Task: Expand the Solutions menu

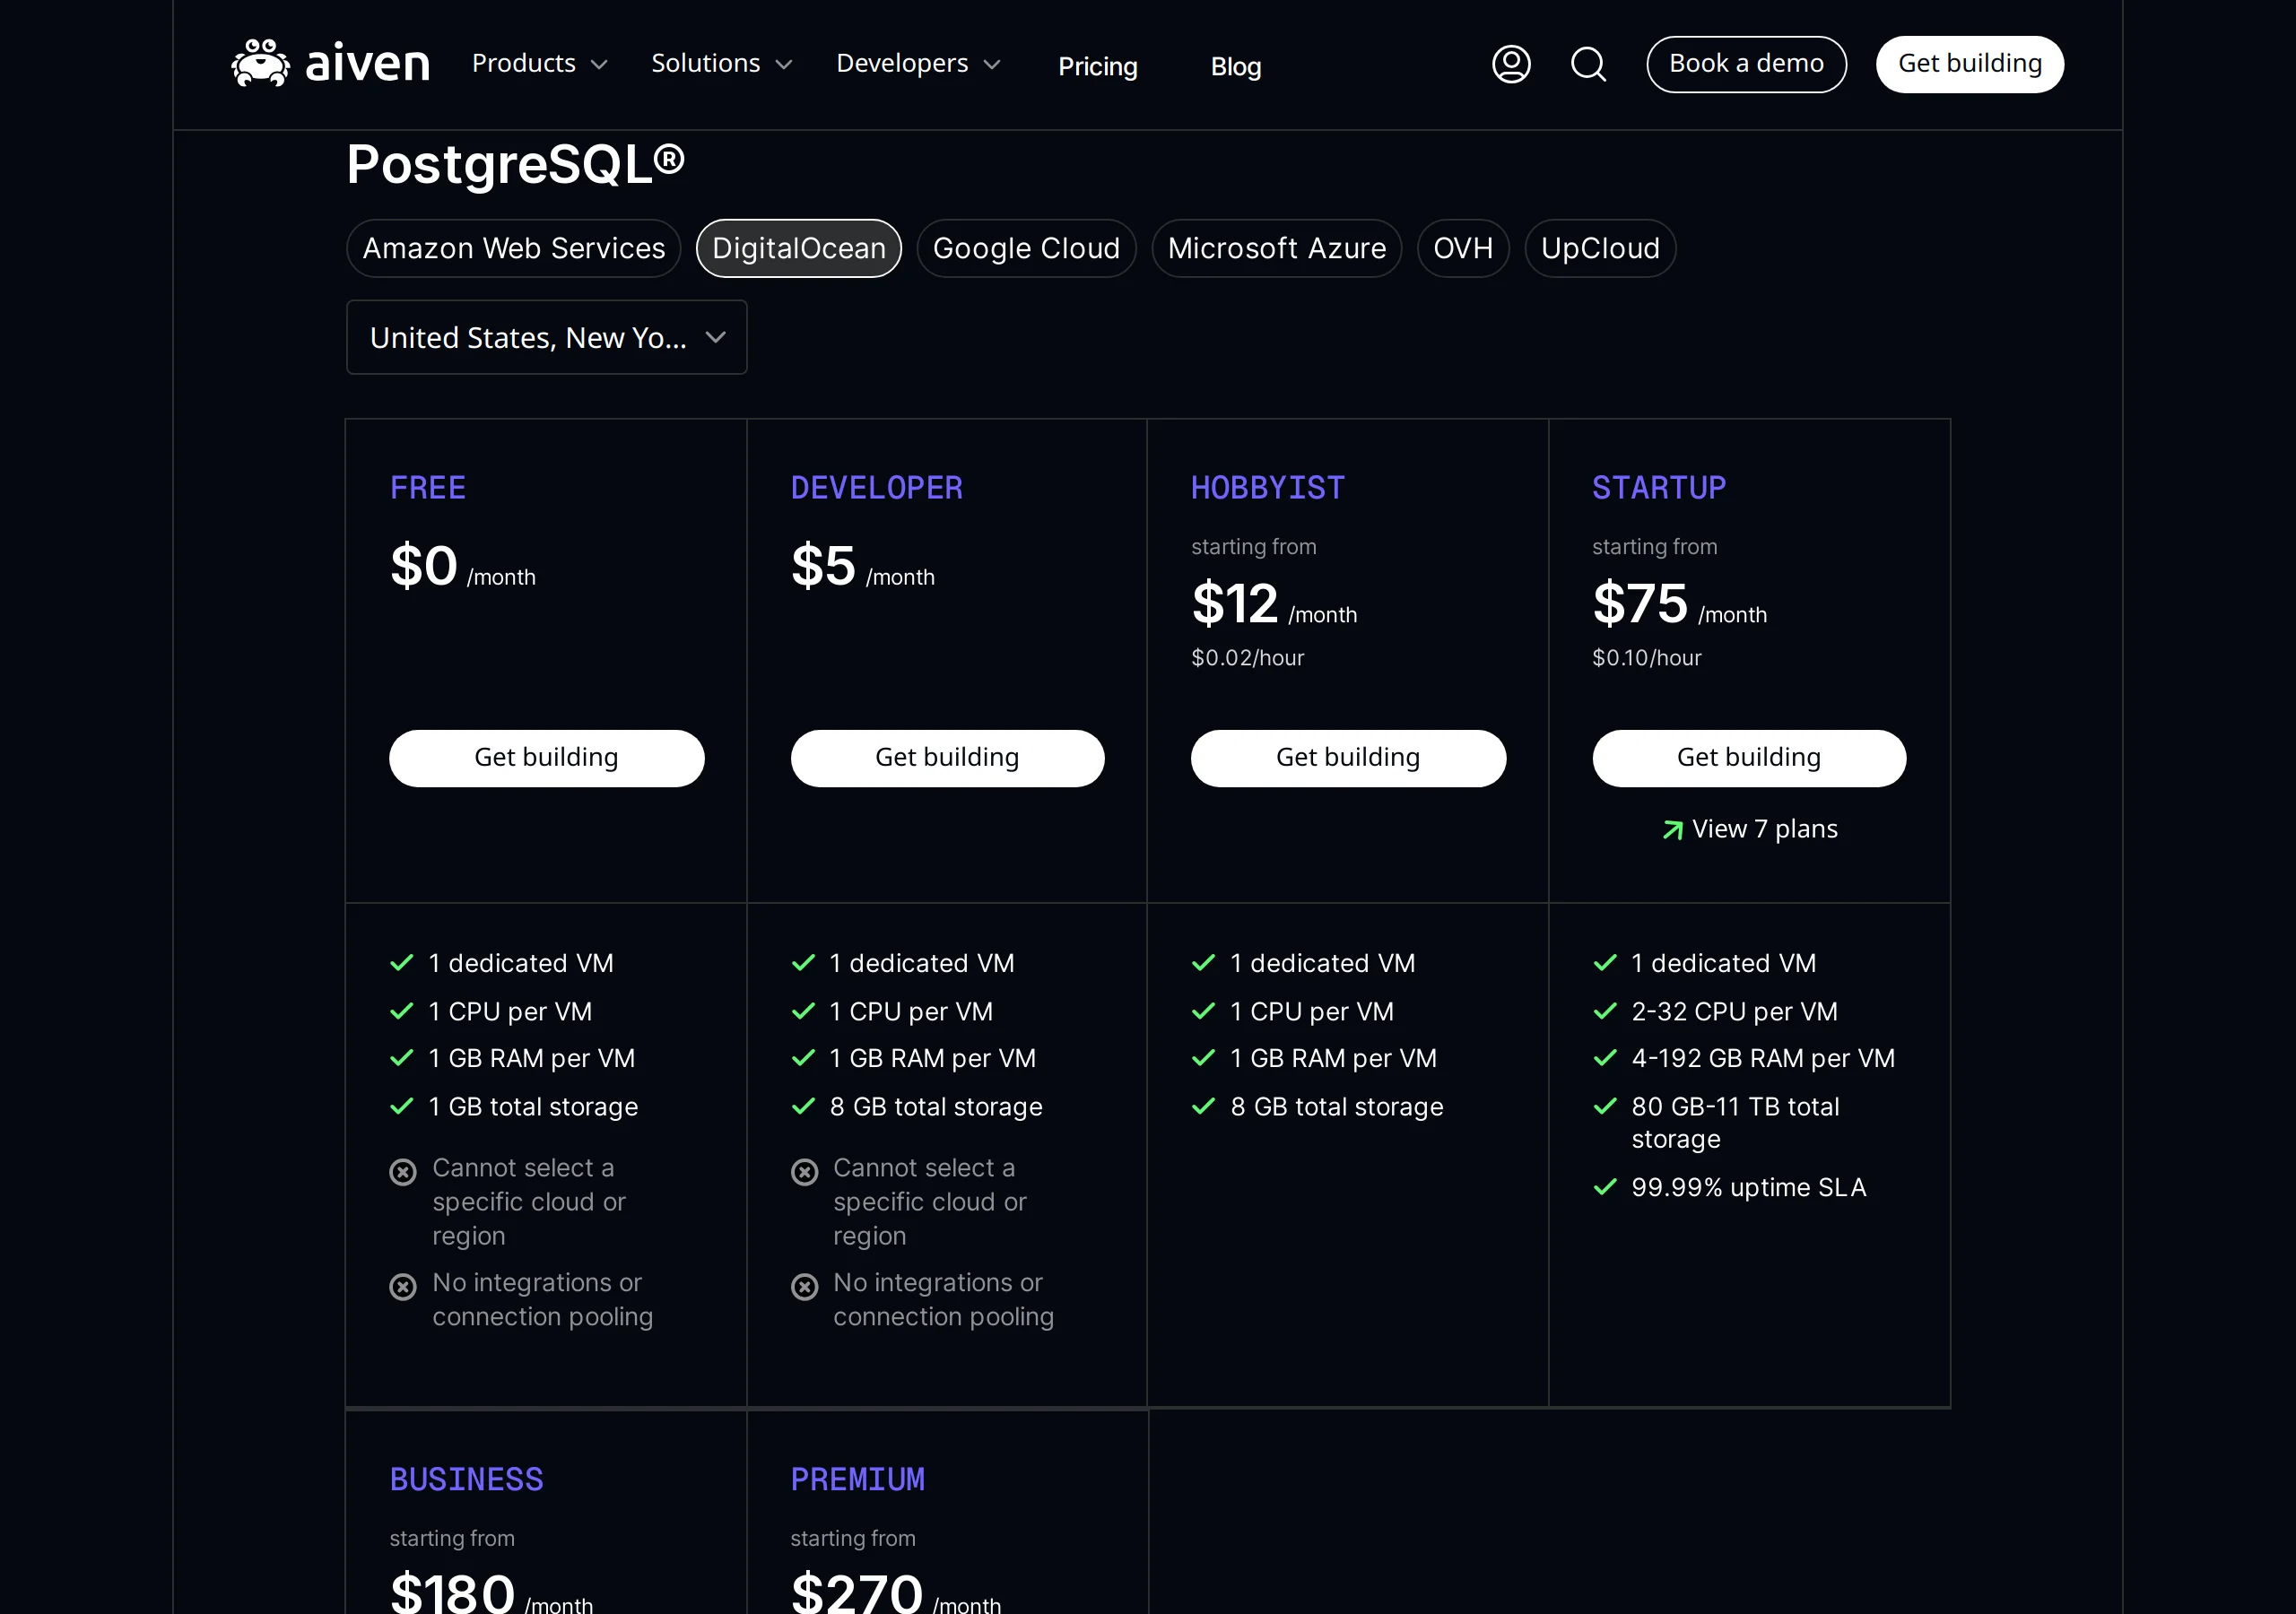Action: pos(722,63)
